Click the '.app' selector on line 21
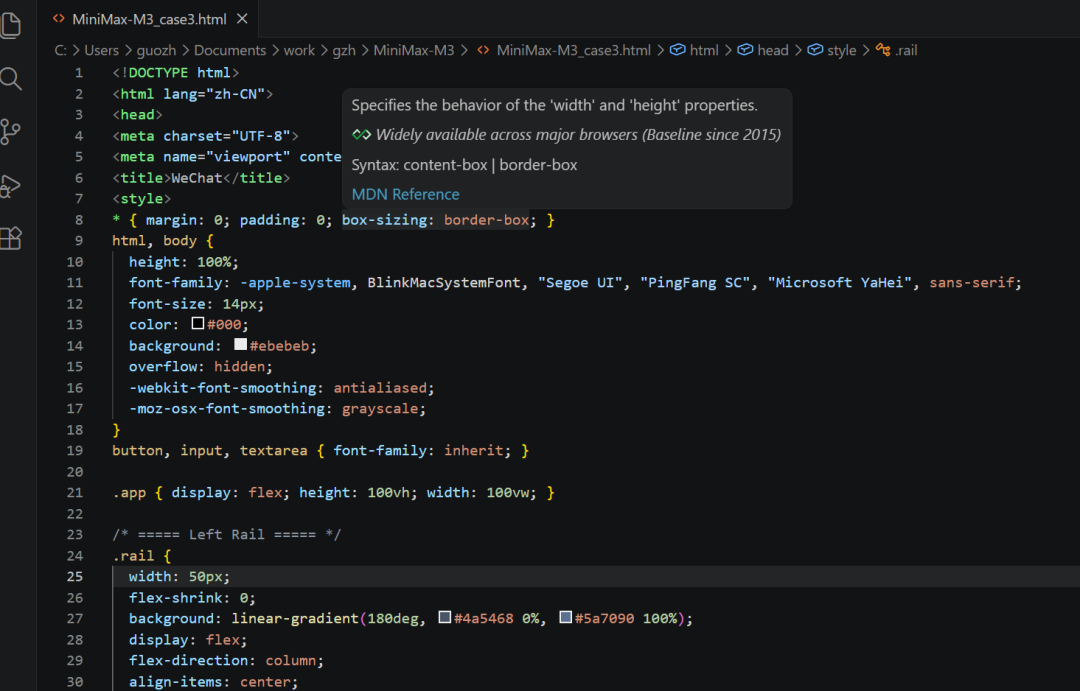The height and width of the screenshot is (691, 1080). [x=129, y=493]
